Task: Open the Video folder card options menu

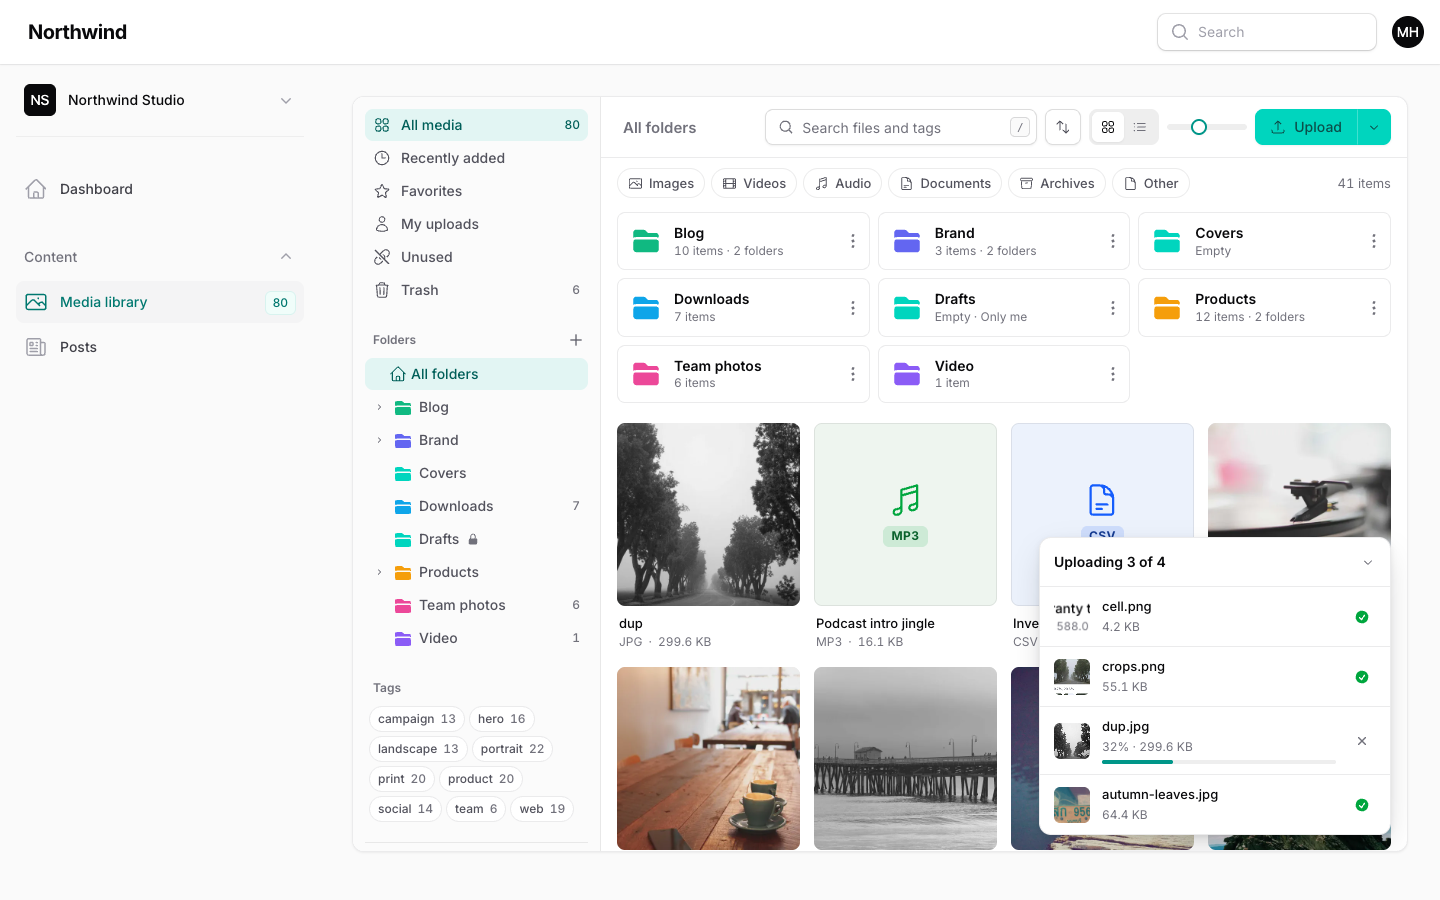Action: (1112, 374)
